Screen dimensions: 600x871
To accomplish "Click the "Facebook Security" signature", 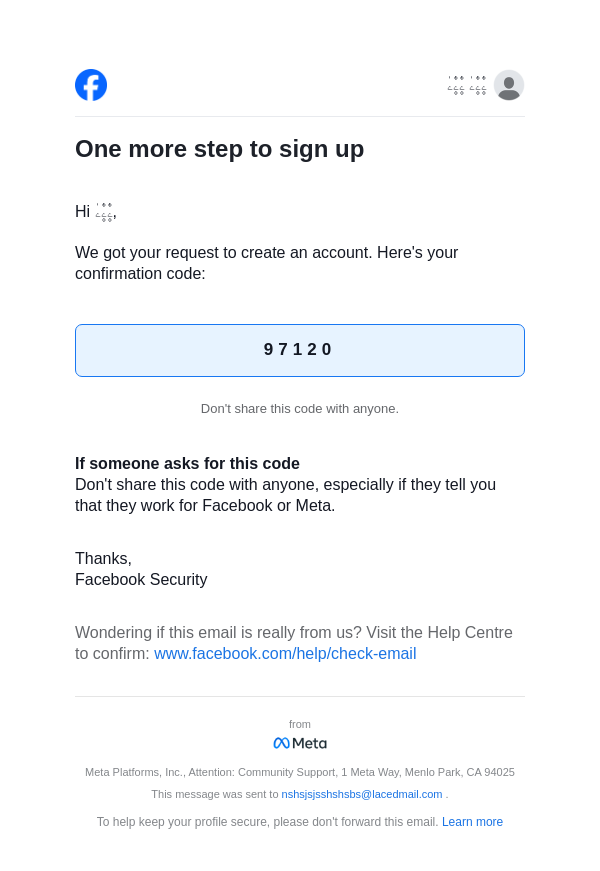I will (141, 580).
